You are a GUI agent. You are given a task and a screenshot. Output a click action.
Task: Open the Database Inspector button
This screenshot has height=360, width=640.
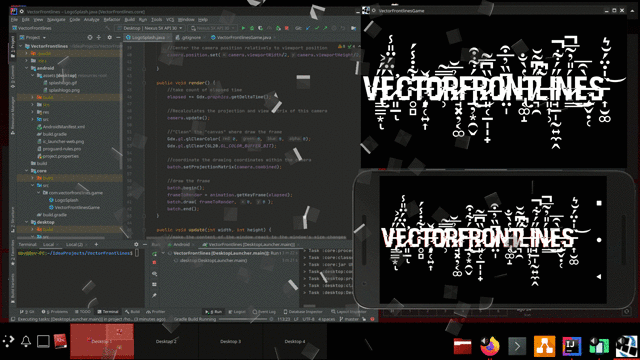pyautogui.click(x=303, y=312)
